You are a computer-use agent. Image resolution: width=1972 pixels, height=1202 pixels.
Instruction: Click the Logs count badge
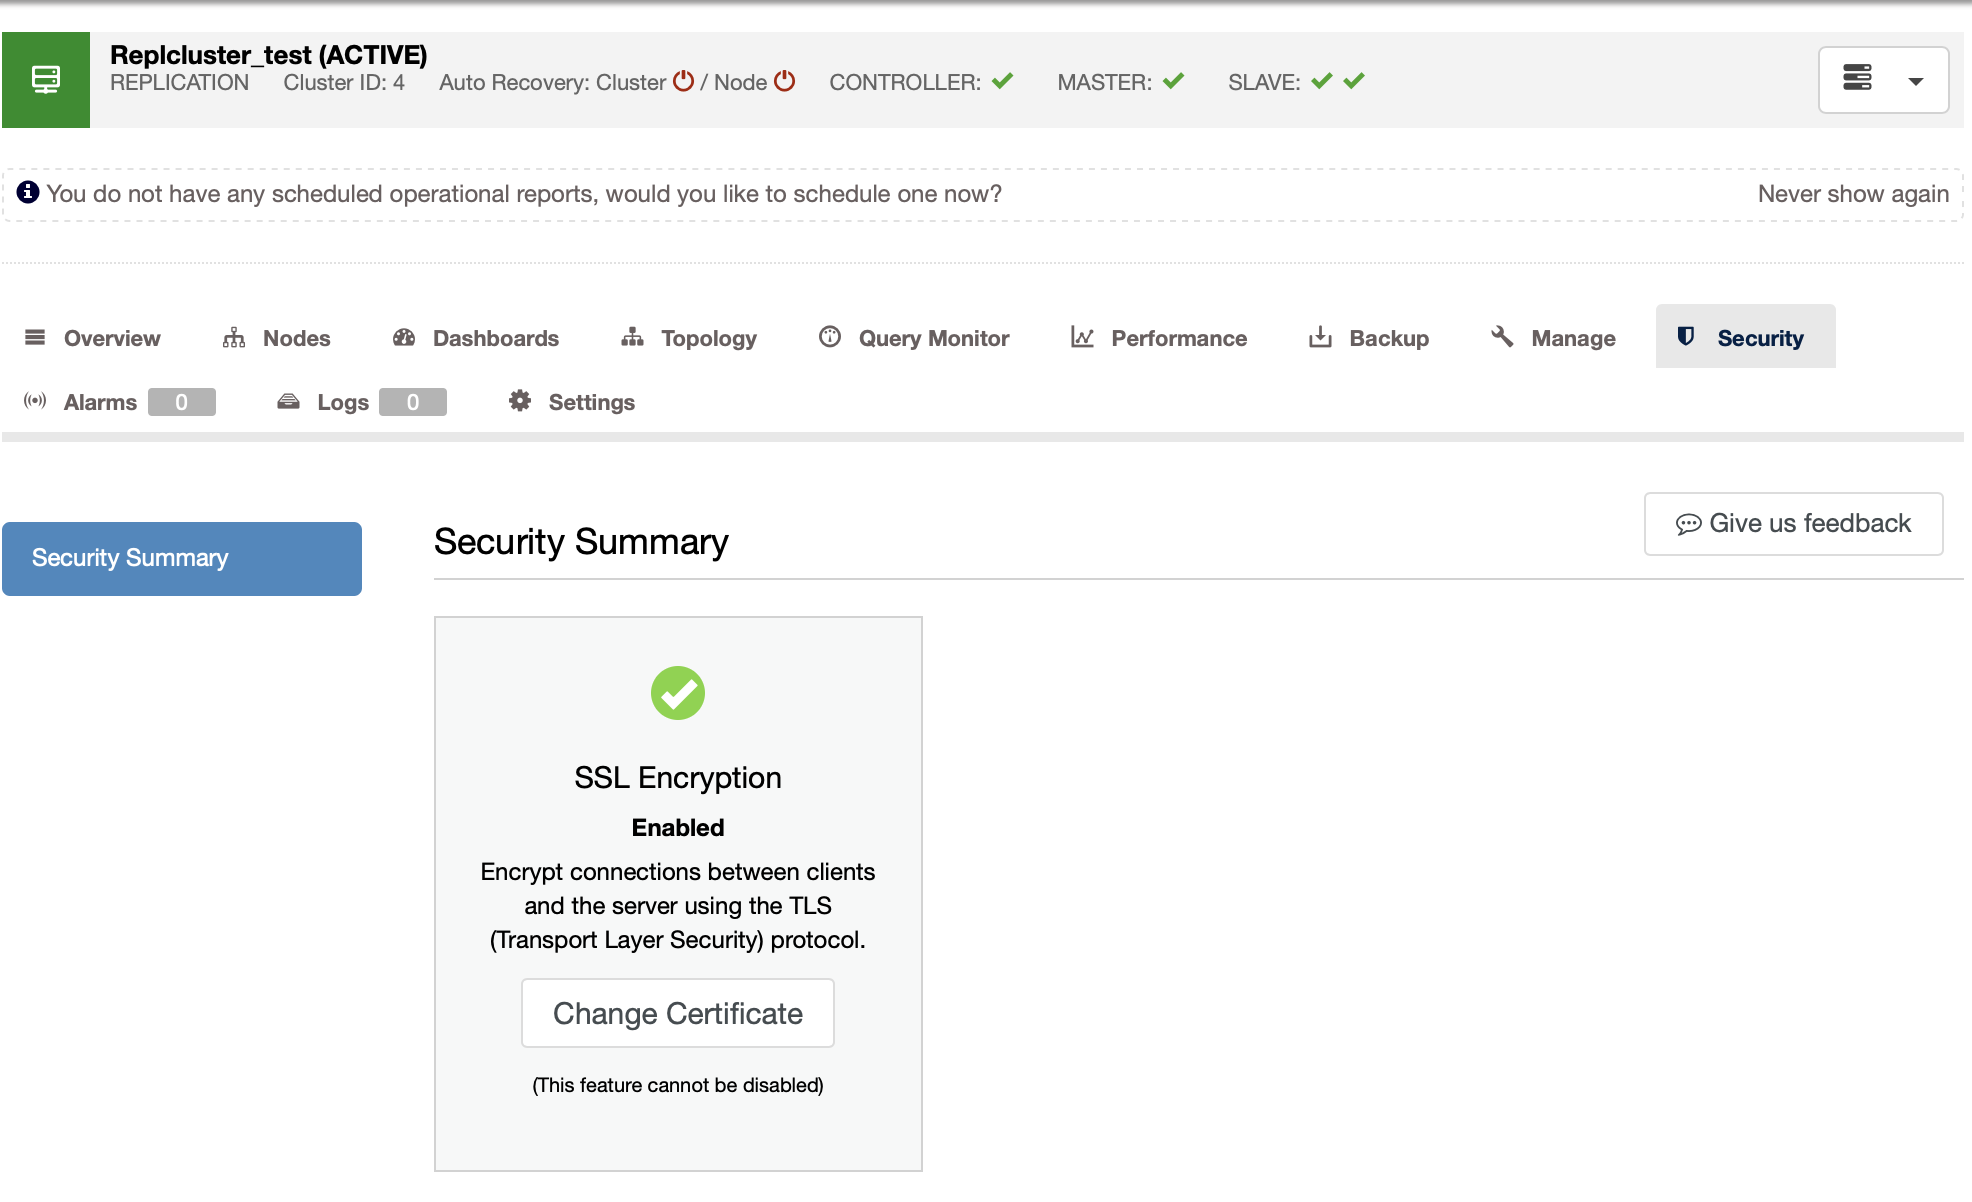(413, 402)
